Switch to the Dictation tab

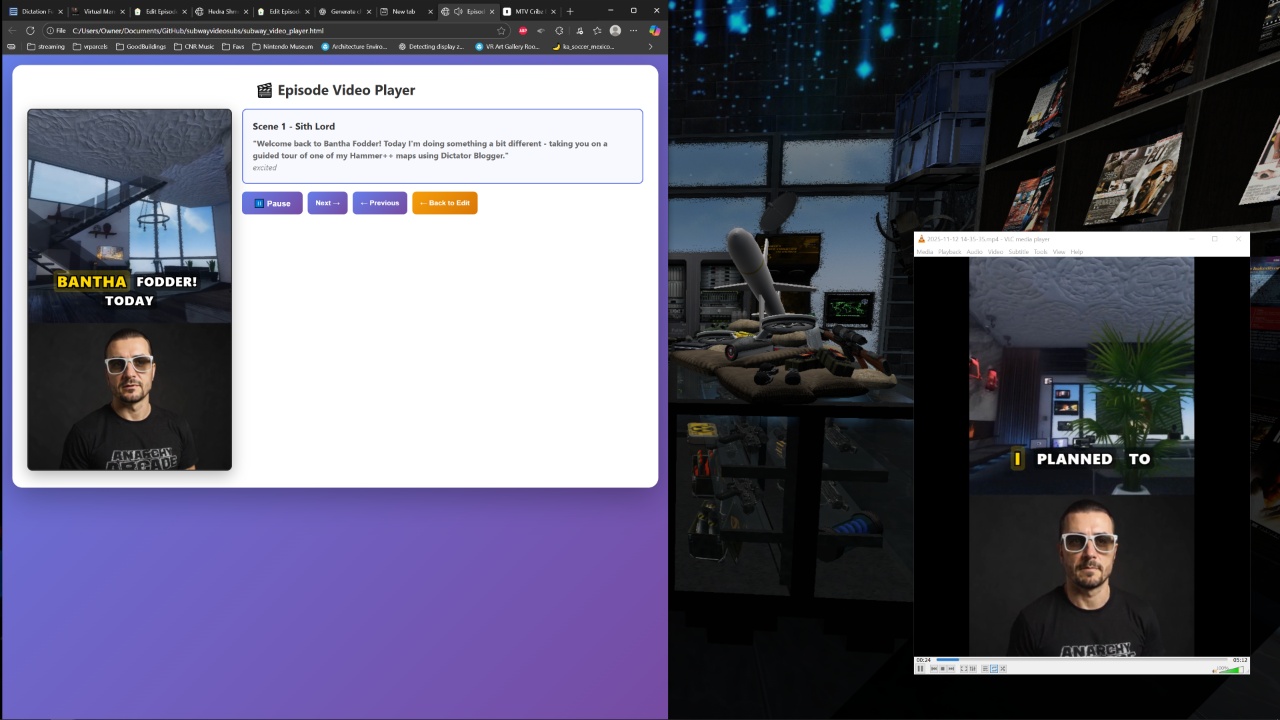coord(36,11)
